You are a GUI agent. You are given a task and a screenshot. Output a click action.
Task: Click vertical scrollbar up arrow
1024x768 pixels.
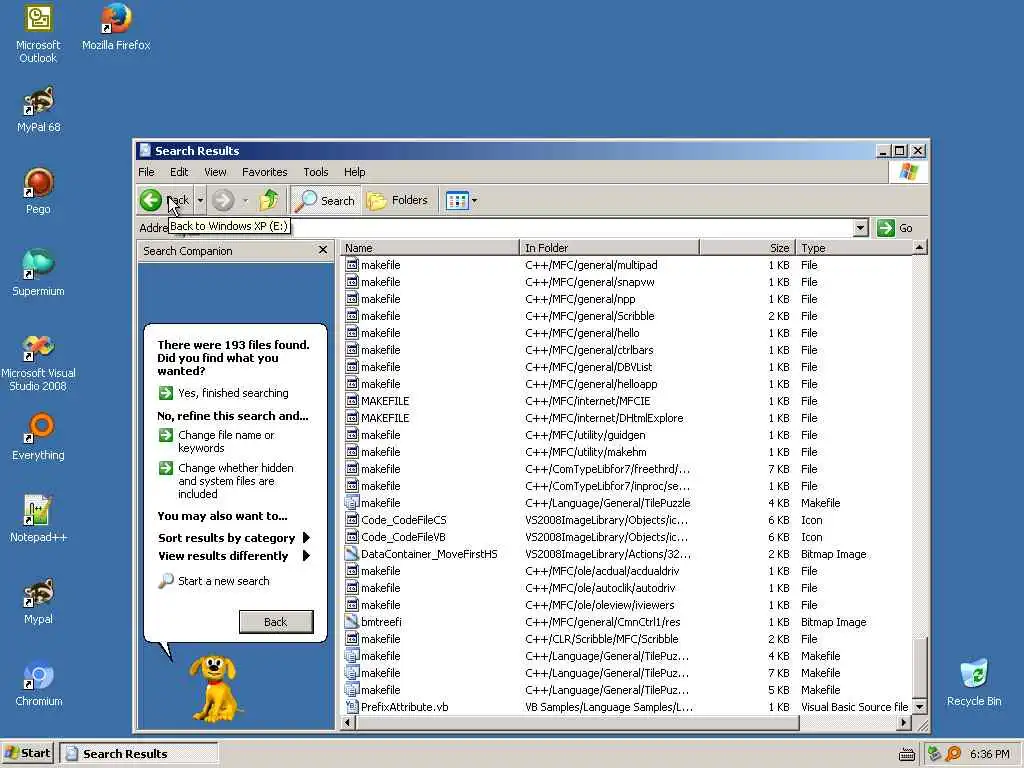[x=920, y=248]
